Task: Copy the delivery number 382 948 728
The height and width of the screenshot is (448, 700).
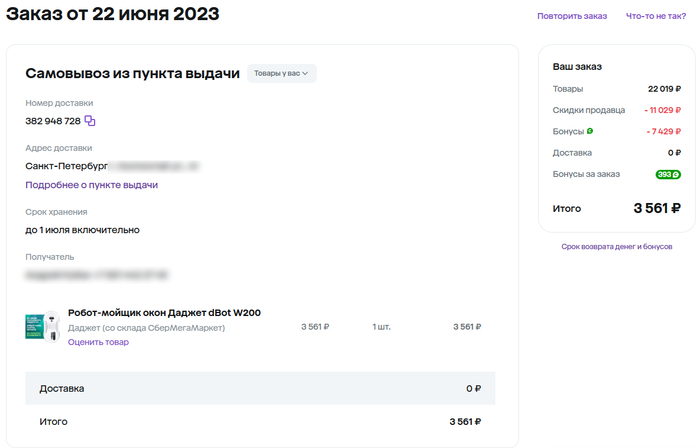Action: tap(90, 121)
